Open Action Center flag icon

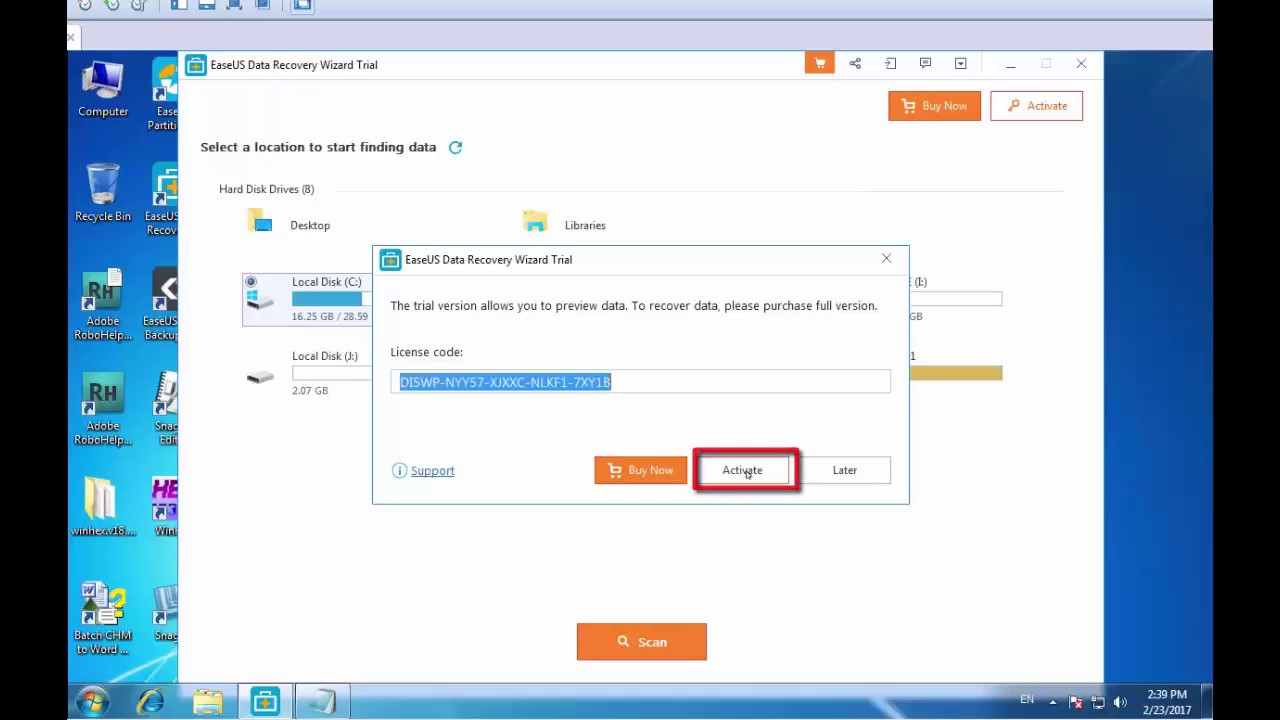click(x=1076, y=702)
